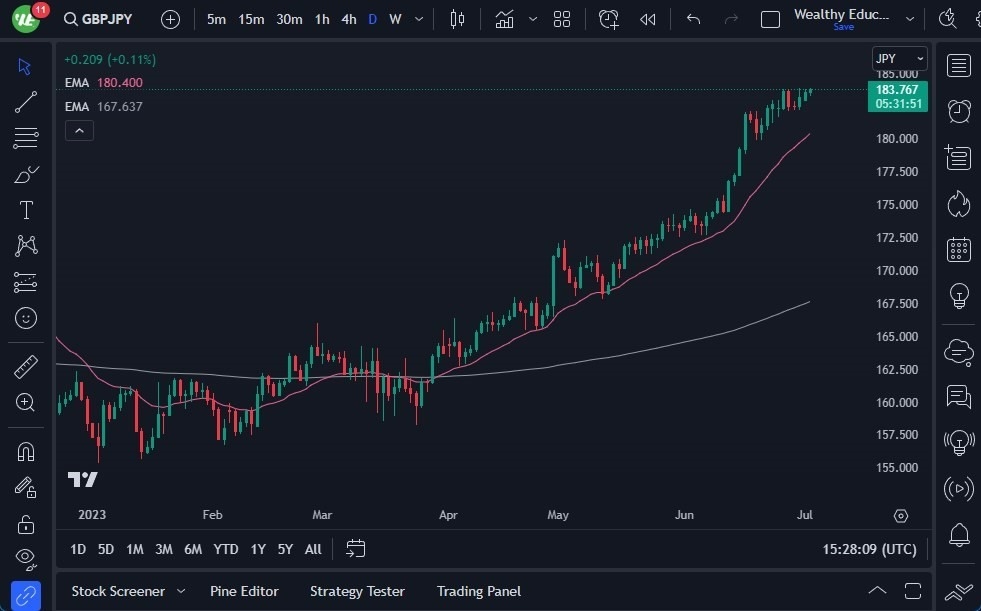Select the 4h timeframe button
Screen dimensions: 981x611
pyautogui.click(x=348, y=19)
